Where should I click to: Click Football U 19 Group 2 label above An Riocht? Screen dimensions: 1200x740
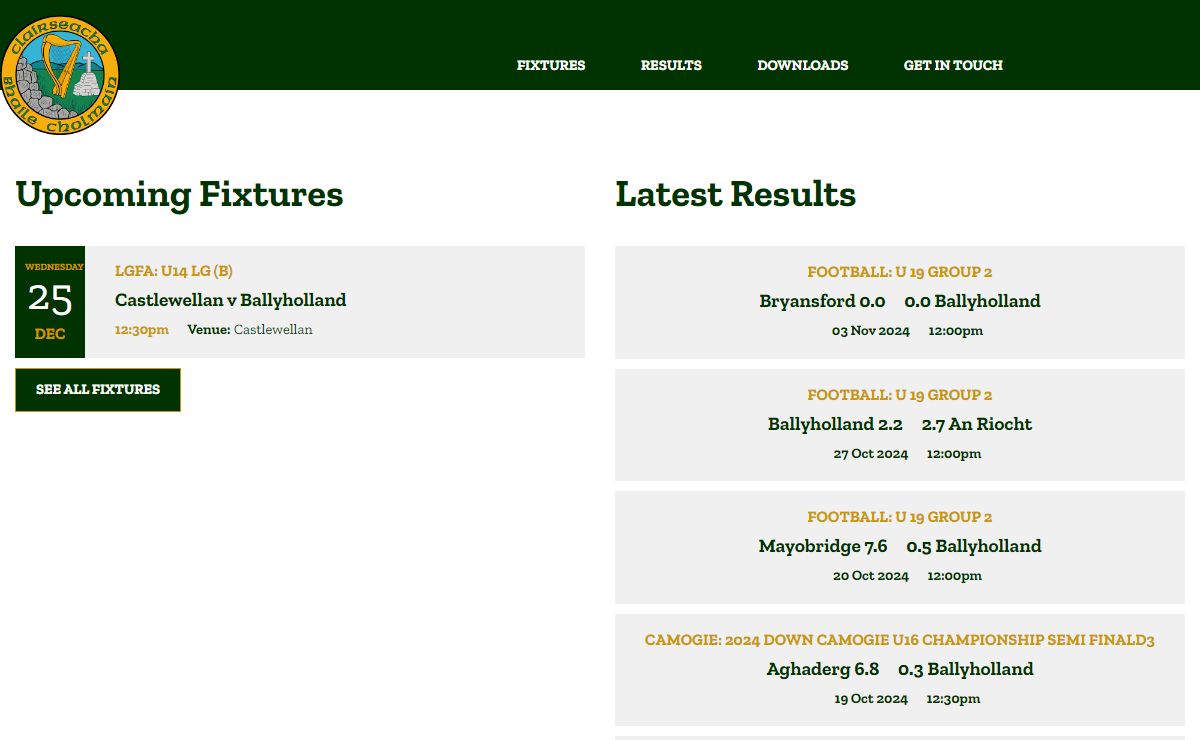(x=900, y=395)
